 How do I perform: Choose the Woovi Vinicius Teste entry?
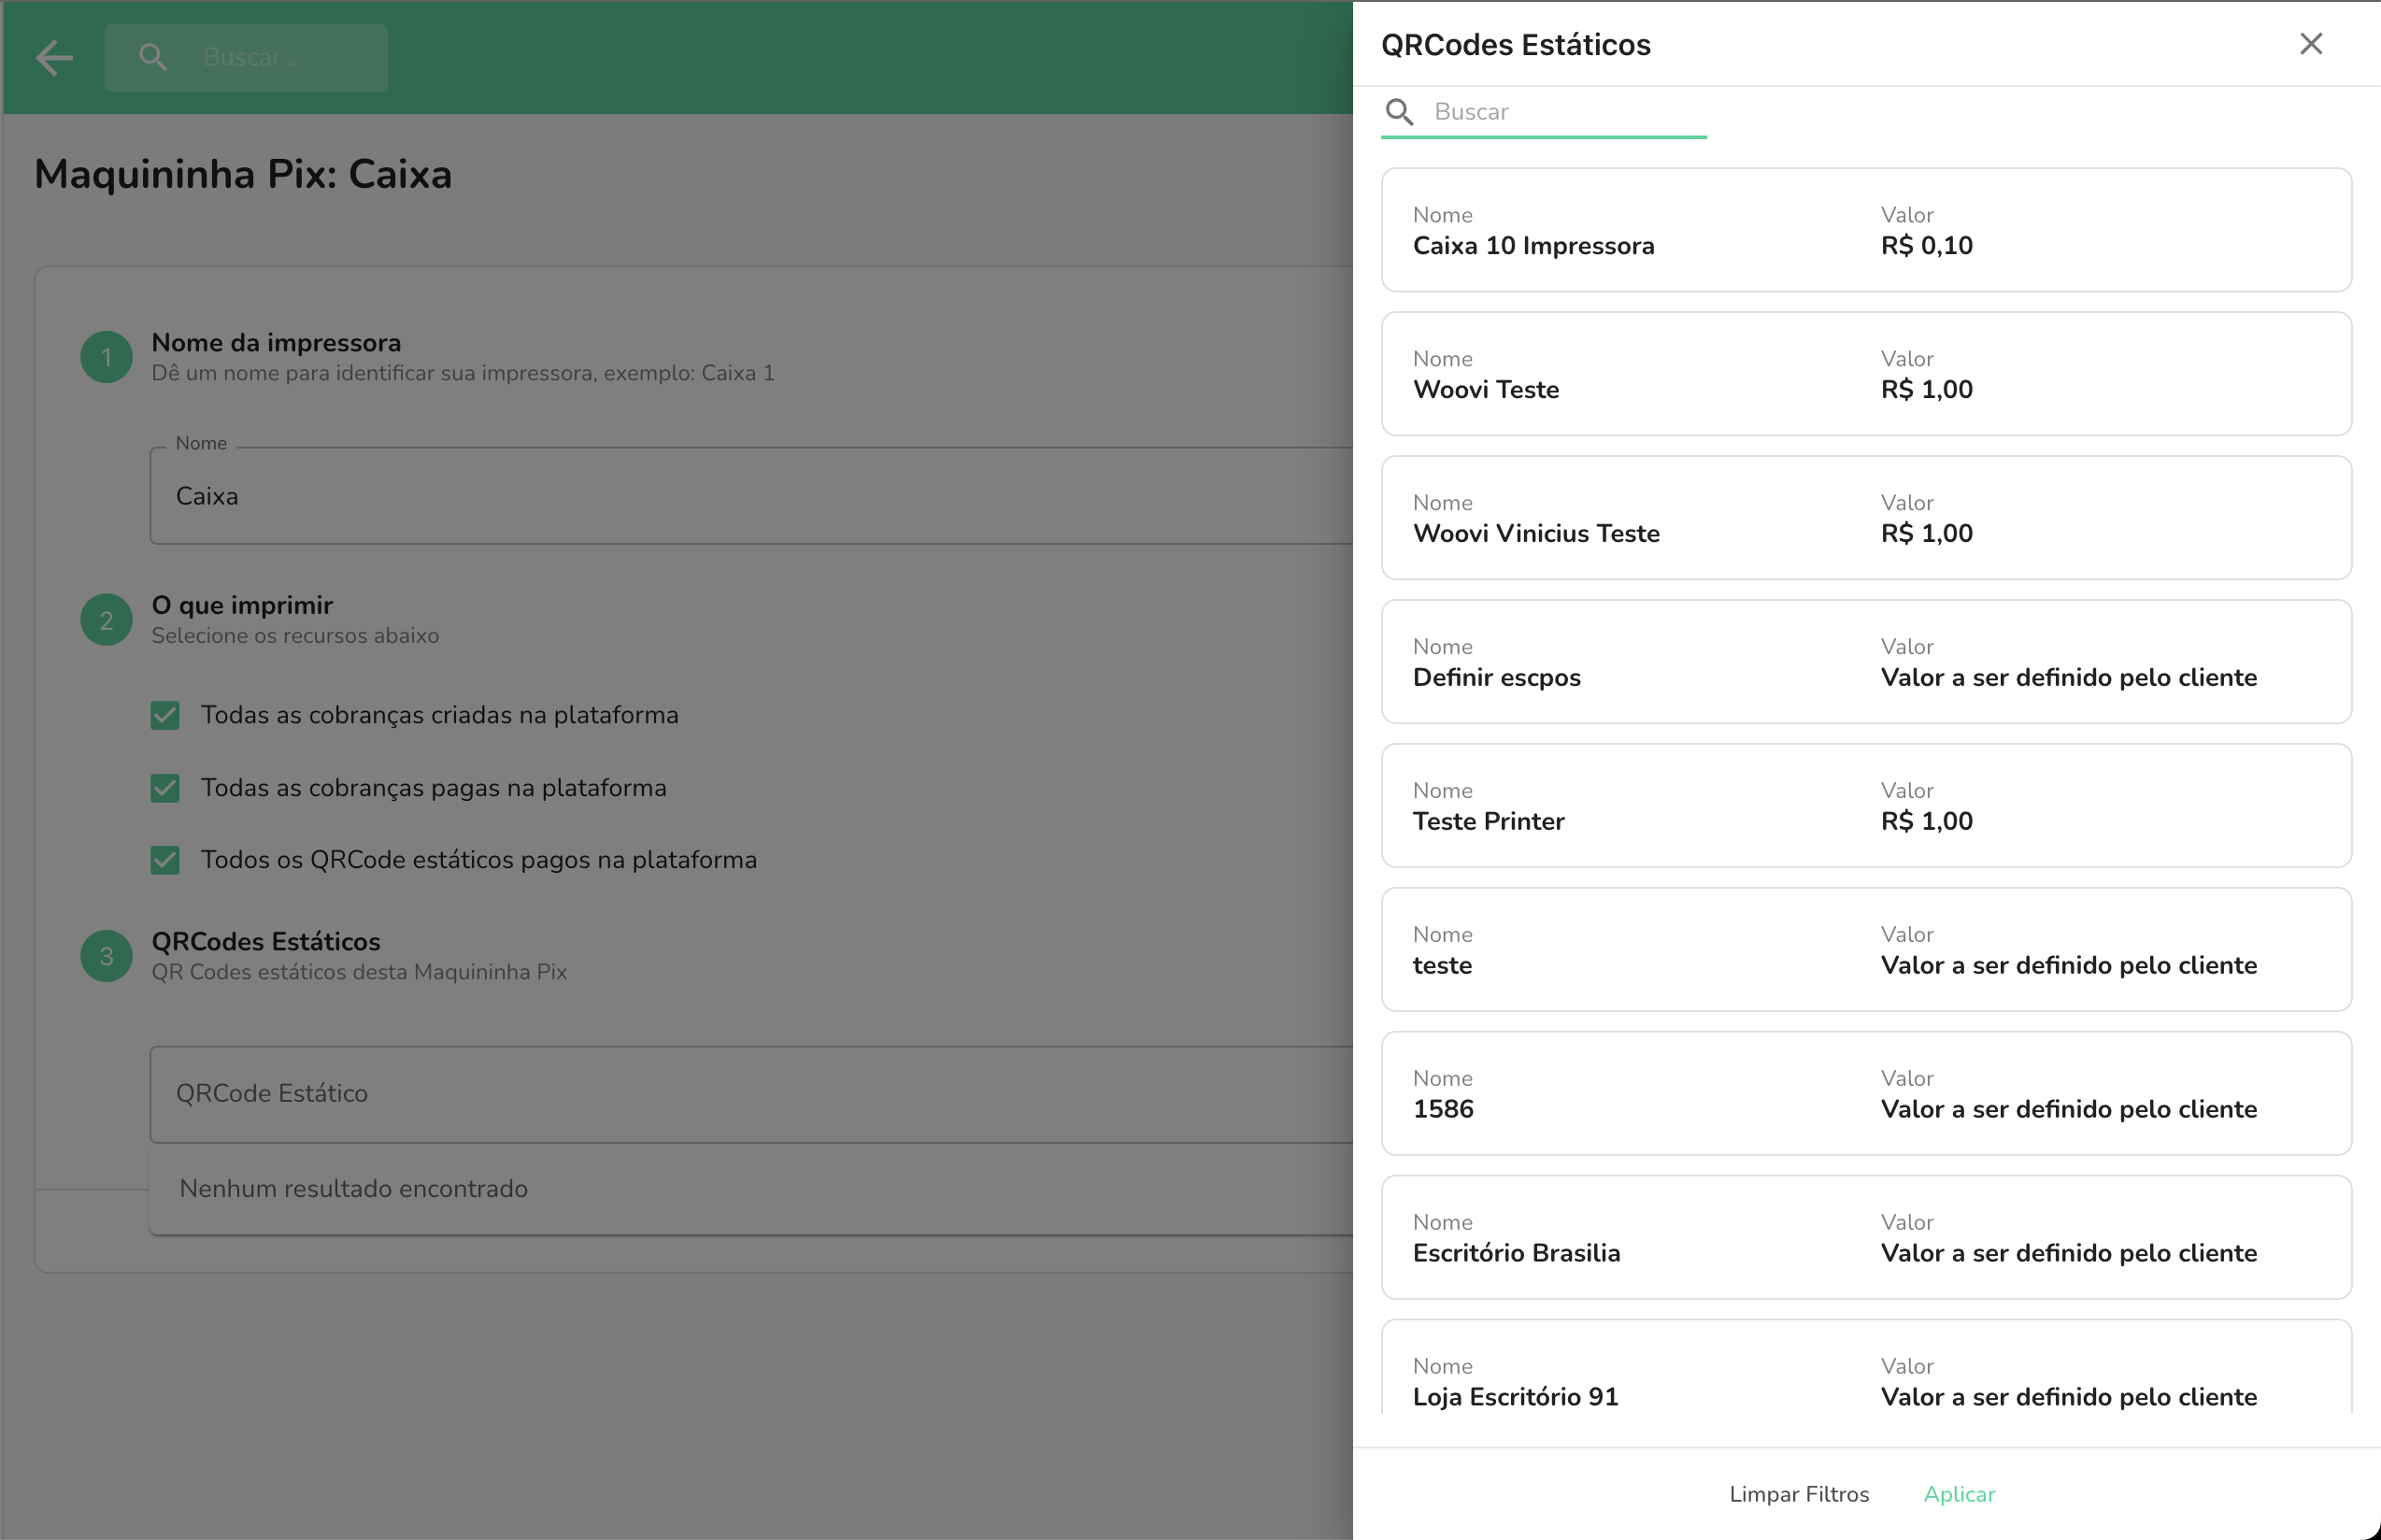[1865, 519]
